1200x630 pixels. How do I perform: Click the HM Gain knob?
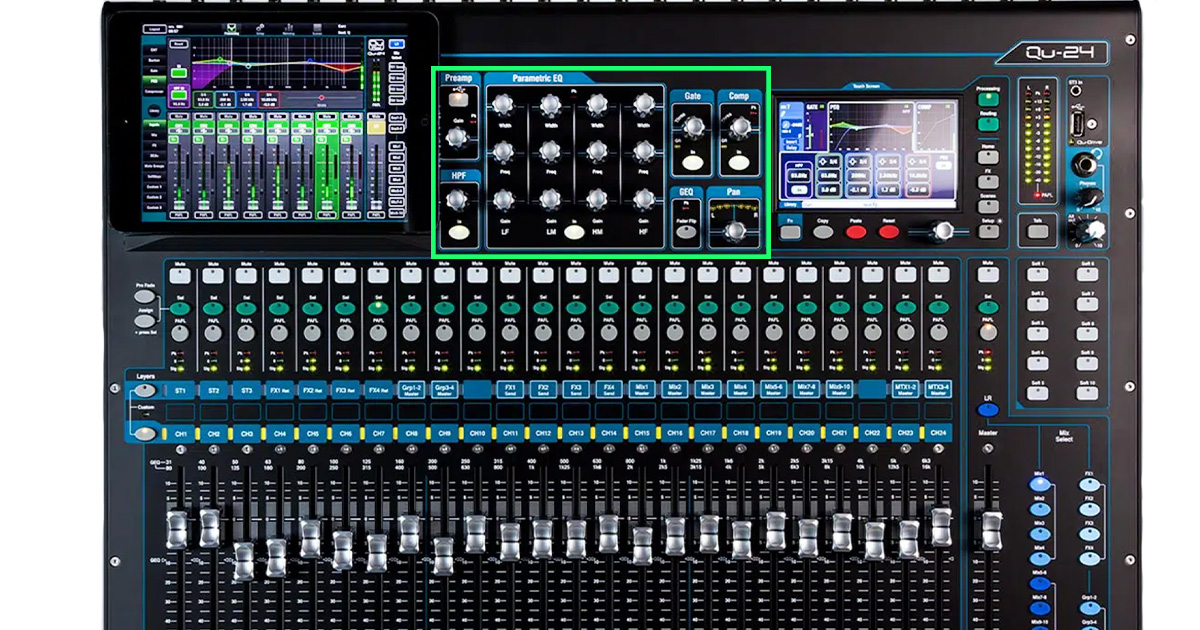(x=597, y=199)
